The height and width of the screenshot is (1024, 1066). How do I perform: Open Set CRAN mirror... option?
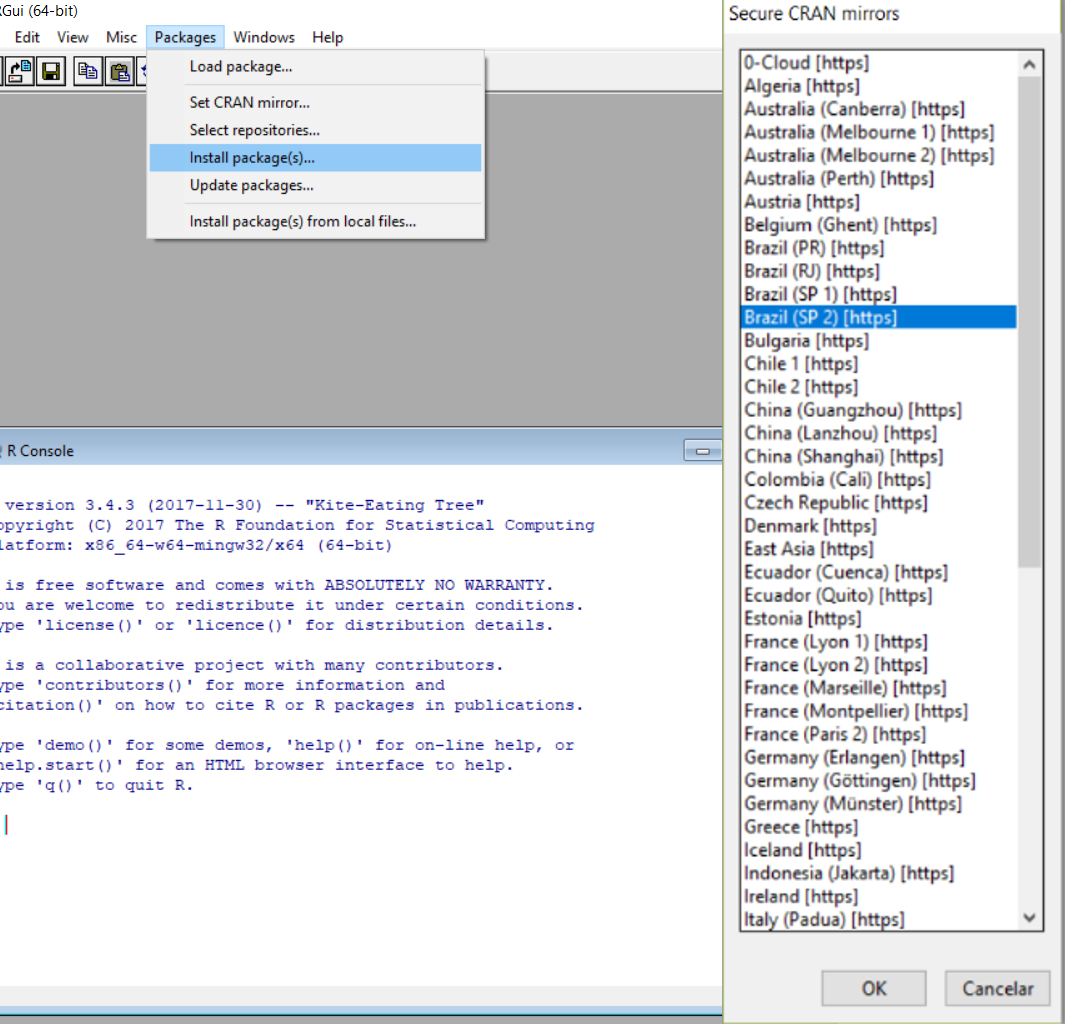pos(250,103)
